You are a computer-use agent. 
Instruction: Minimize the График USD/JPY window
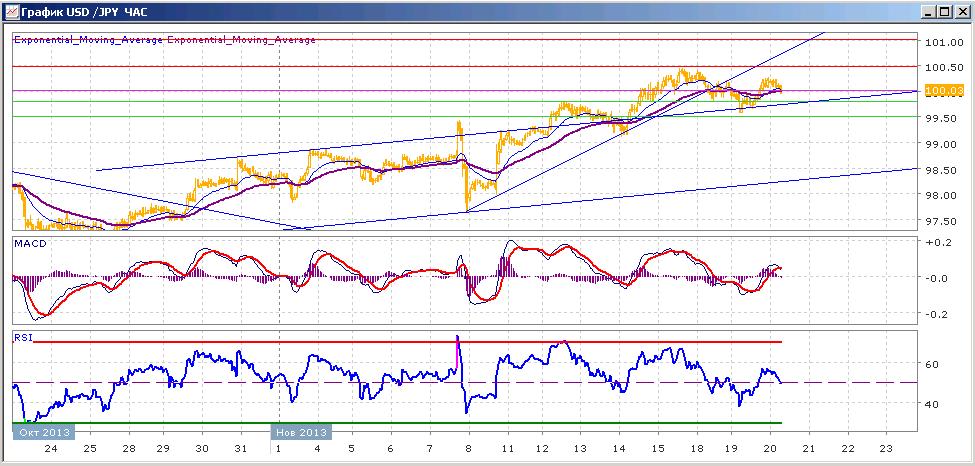coord(930,11)
